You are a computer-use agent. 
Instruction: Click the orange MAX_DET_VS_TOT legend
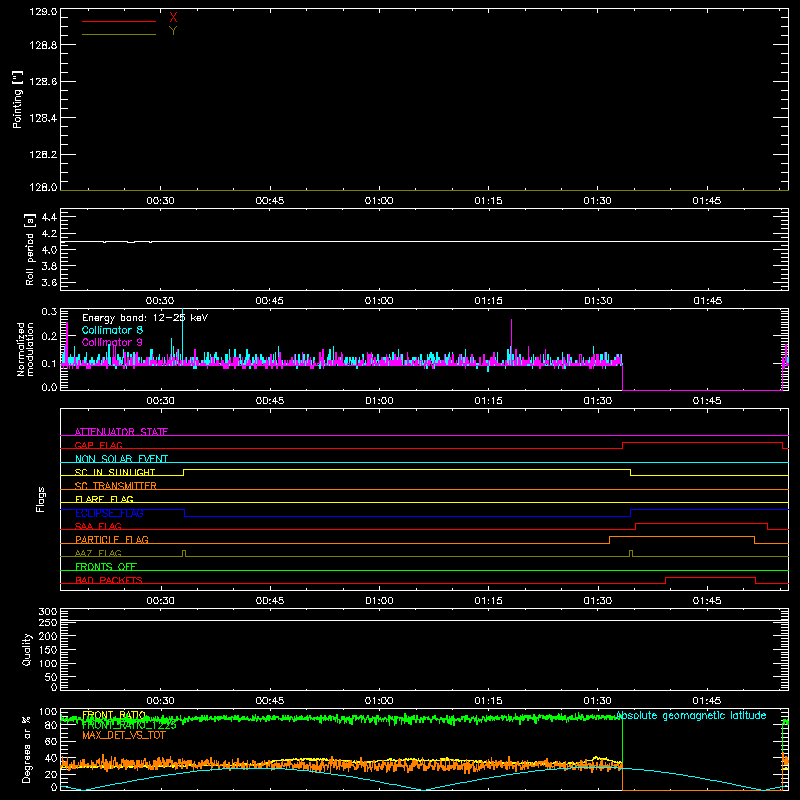click(x=124, y=735)
